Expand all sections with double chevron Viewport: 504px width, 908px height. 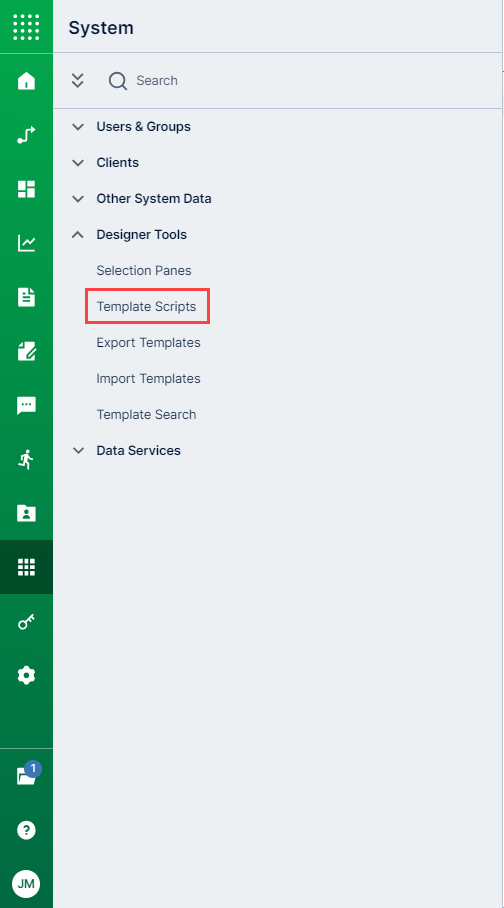point(78,80)
